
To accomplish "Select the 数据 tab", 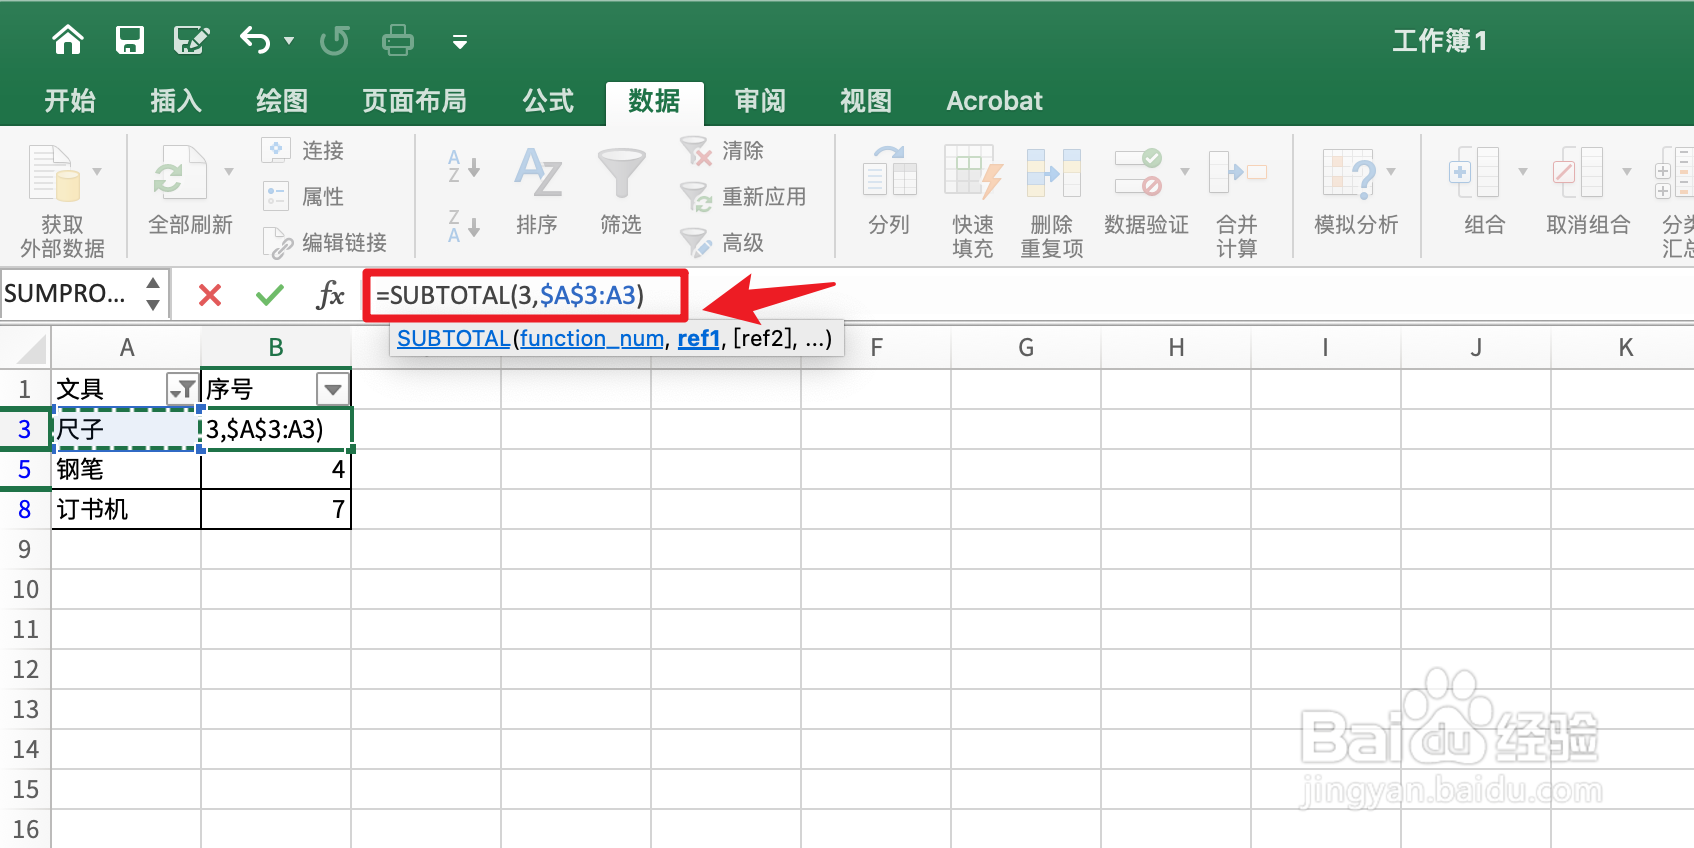I will click(654, 102).
